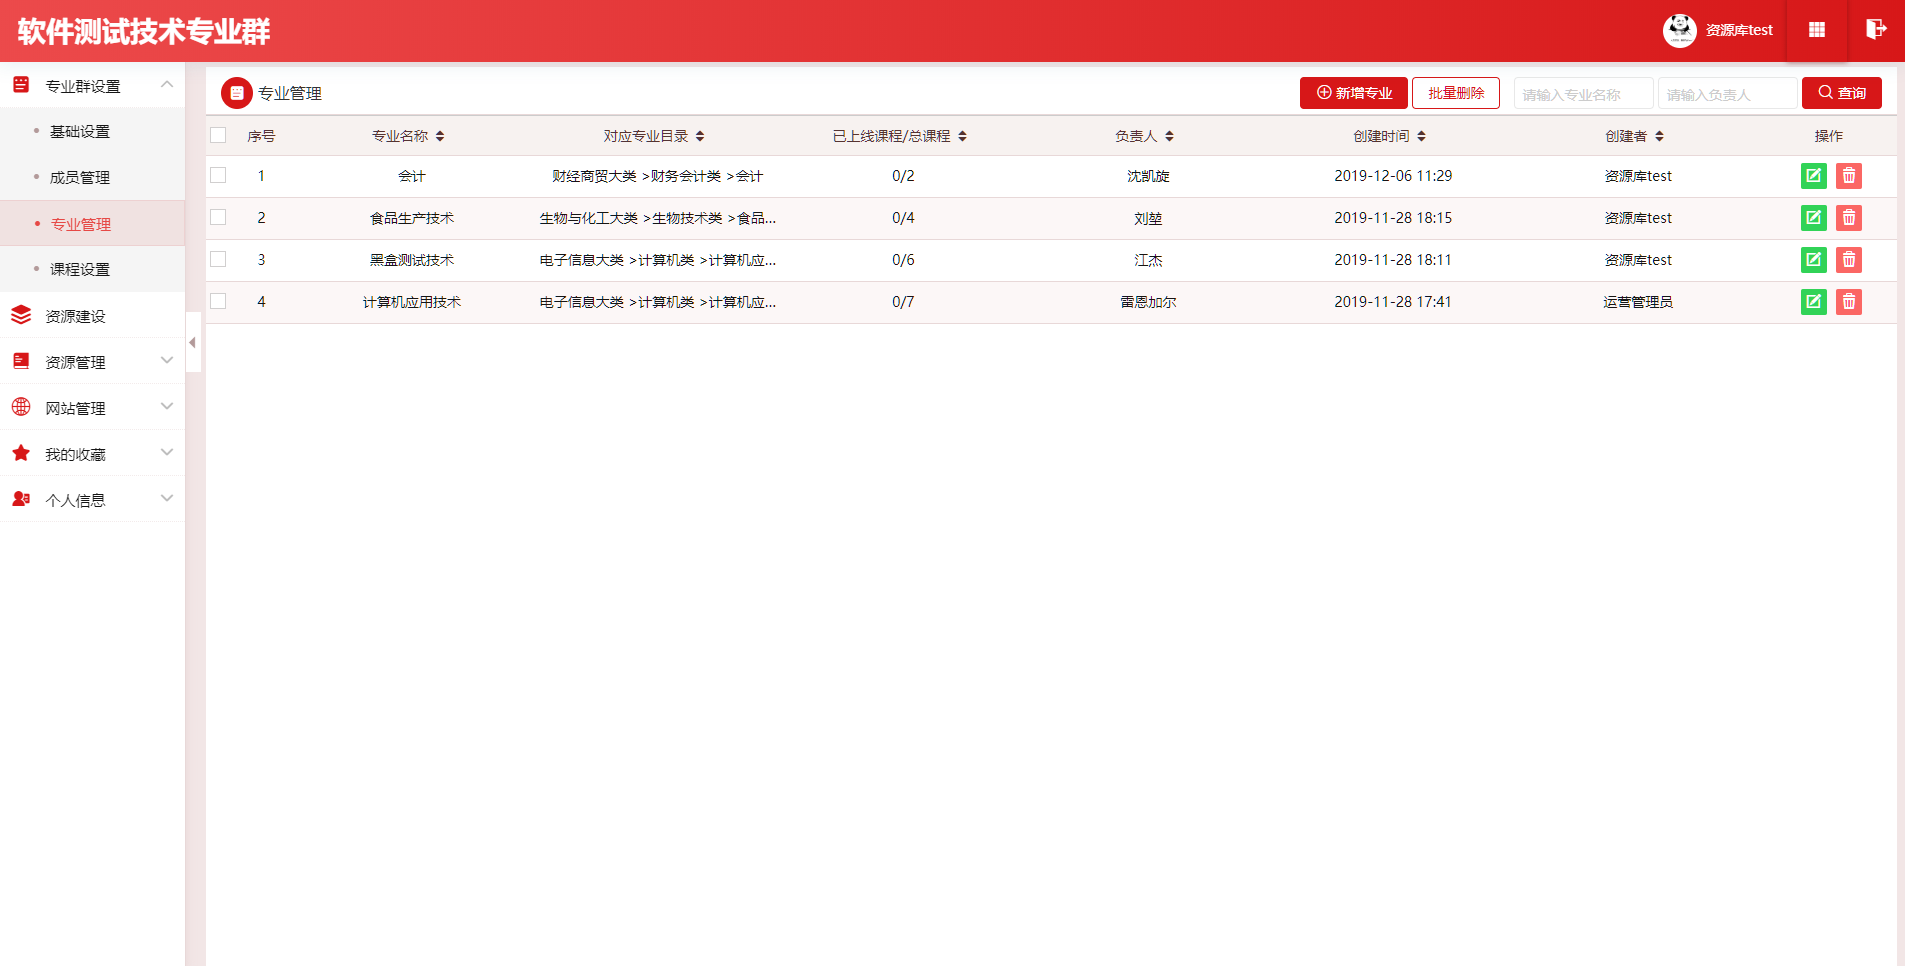
Task: Delete the 食品生产技术 row
Action: click(1849, 218)
